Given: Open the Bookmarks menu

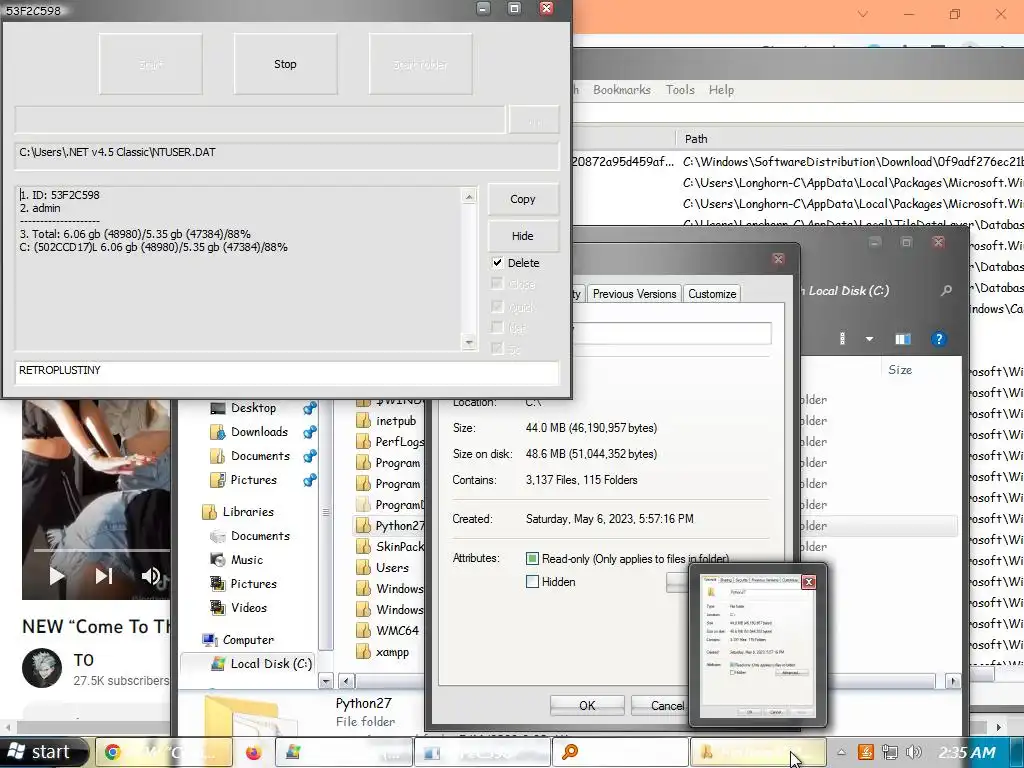Looking at the screenshot, I should point(622,89).
